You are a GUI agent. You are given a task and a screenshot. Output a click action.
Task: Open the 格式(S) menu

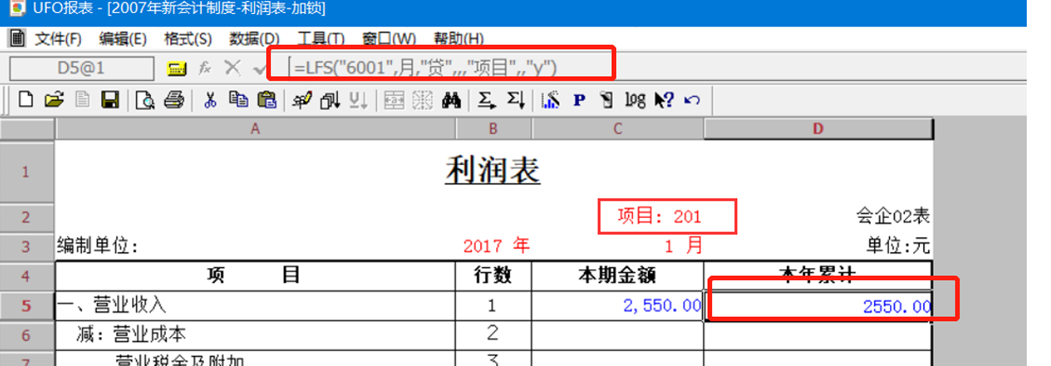(188, 39)
